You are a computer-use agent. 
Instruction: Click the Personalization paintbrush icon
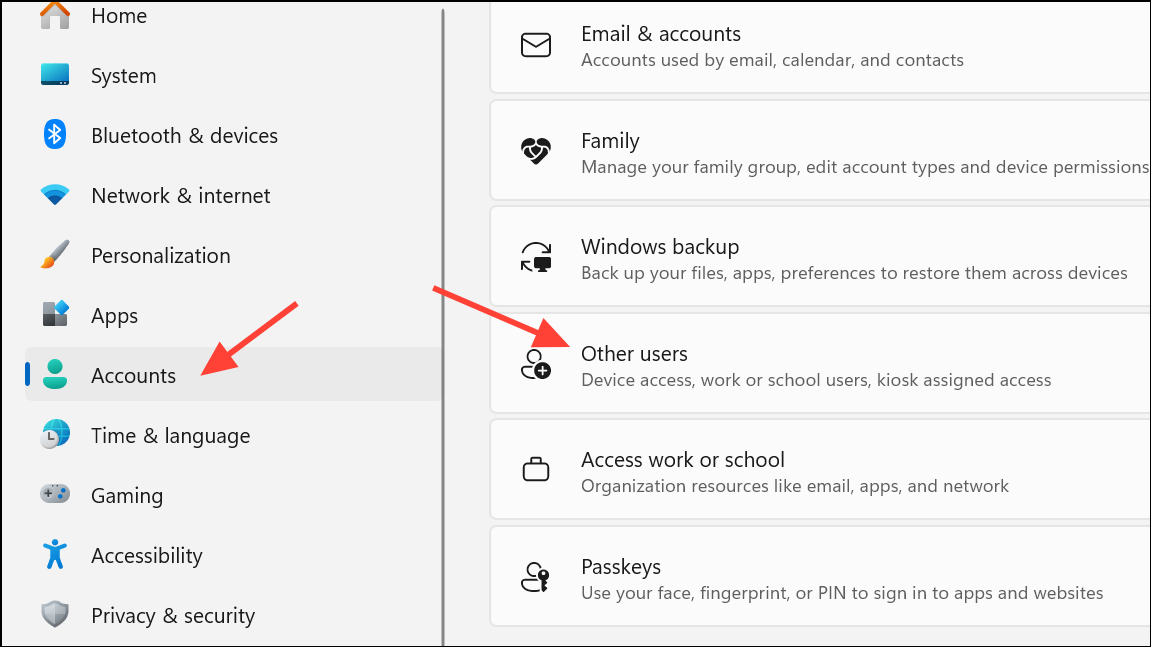tap(55, 255)
